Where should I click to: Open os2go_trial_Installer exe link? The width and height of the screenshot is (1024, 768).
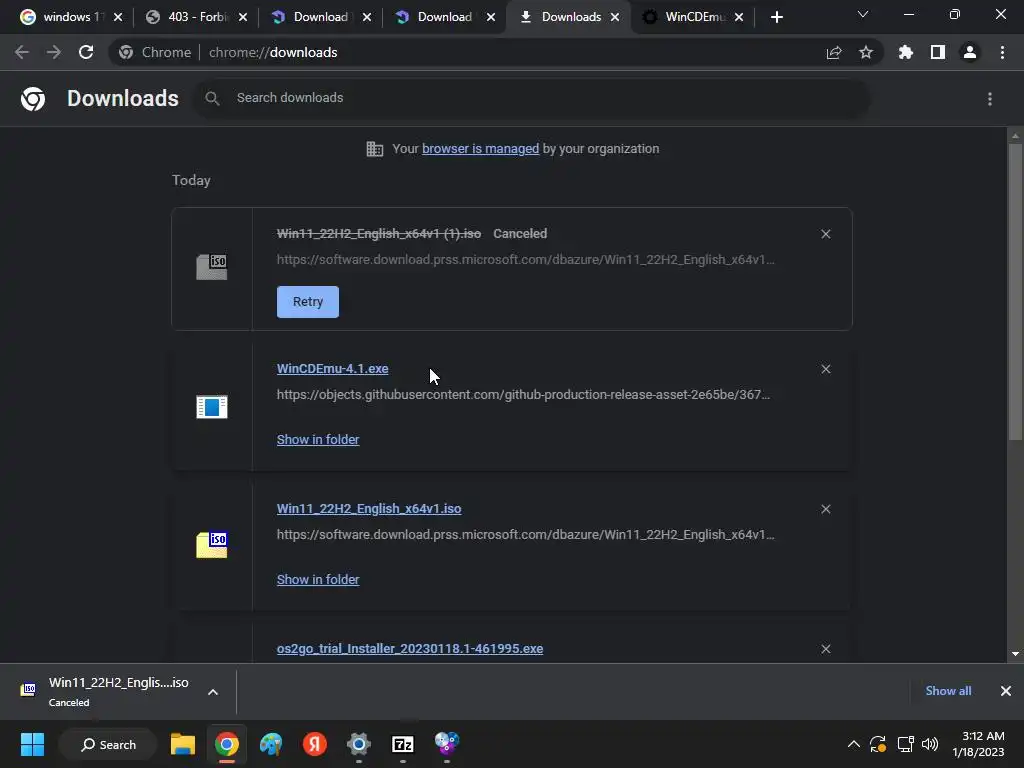pos(410,648)
